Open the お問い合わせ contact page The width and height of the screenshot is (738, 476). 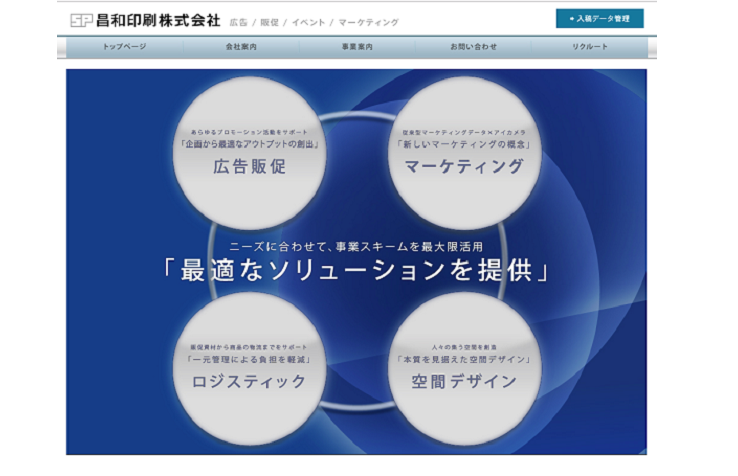(473, 47)
